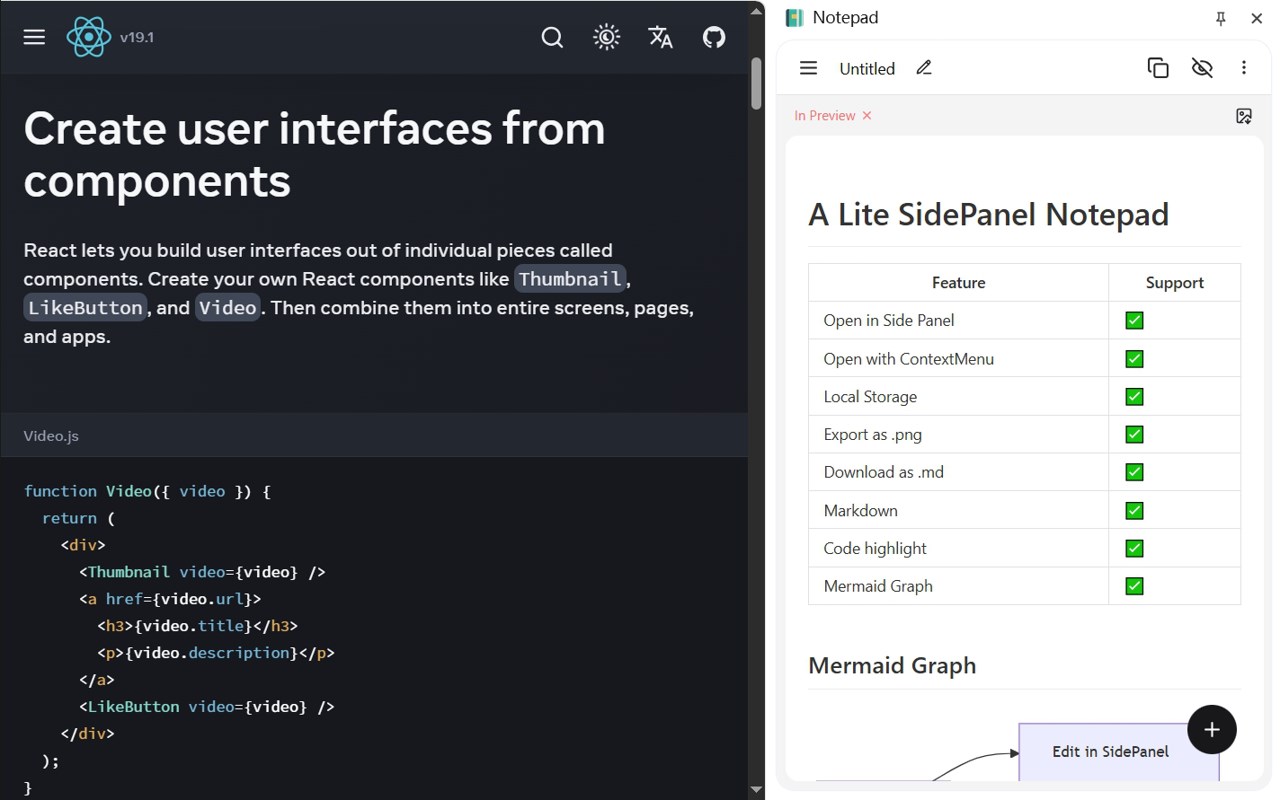
Task: Click the React logo icon
Action: 89,37
